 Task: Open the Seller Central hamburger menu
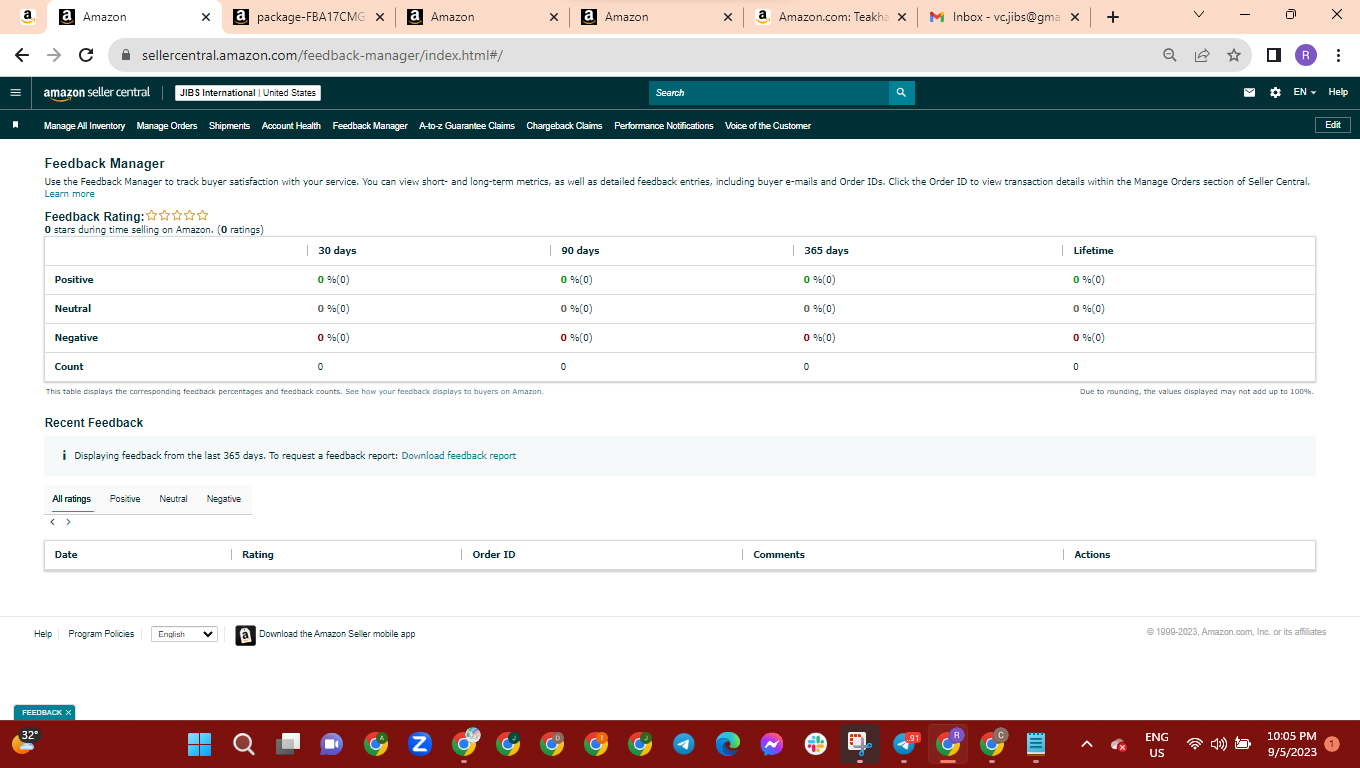point(15,93)
